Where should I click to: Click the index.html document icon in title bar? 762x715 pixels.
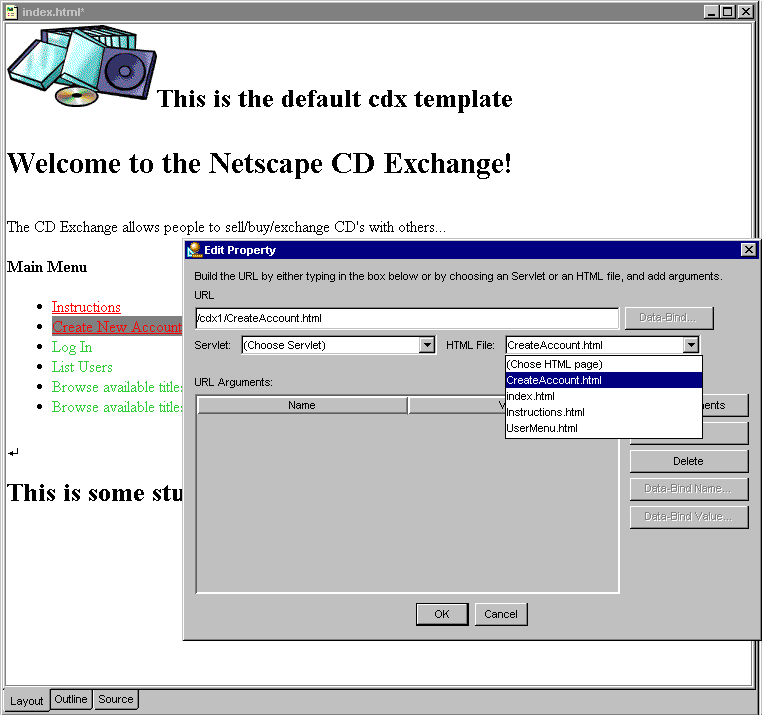tap(11, 12)
